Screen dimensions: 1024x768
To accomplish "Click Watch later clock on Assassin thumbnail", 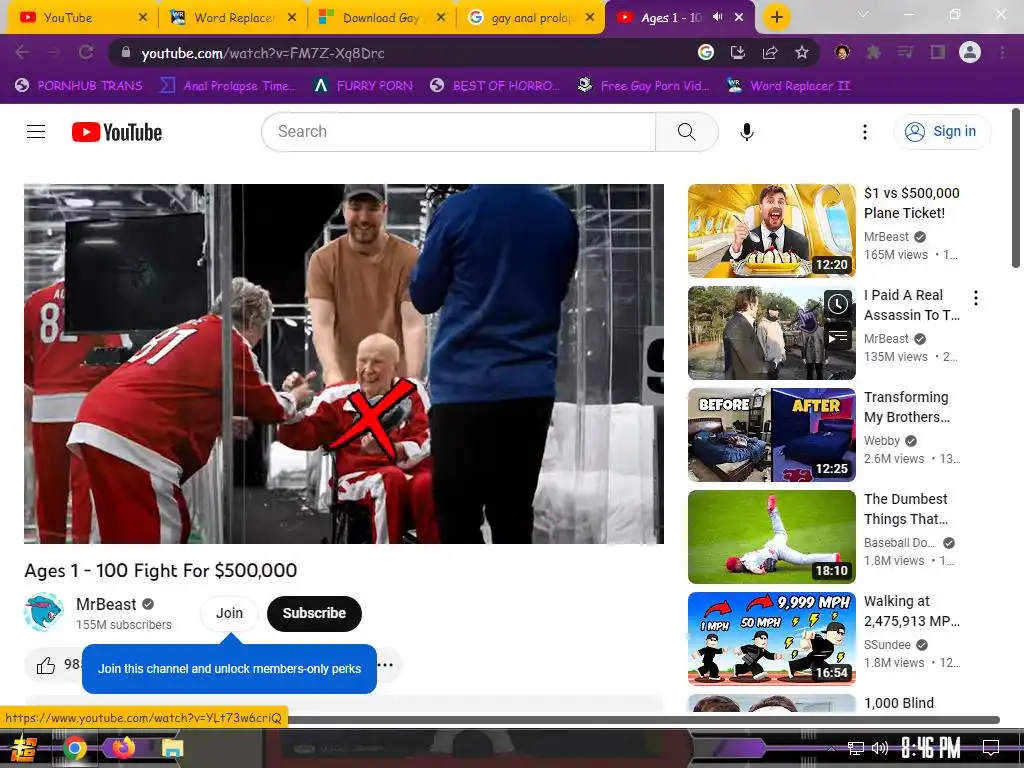I will [838, 304].
